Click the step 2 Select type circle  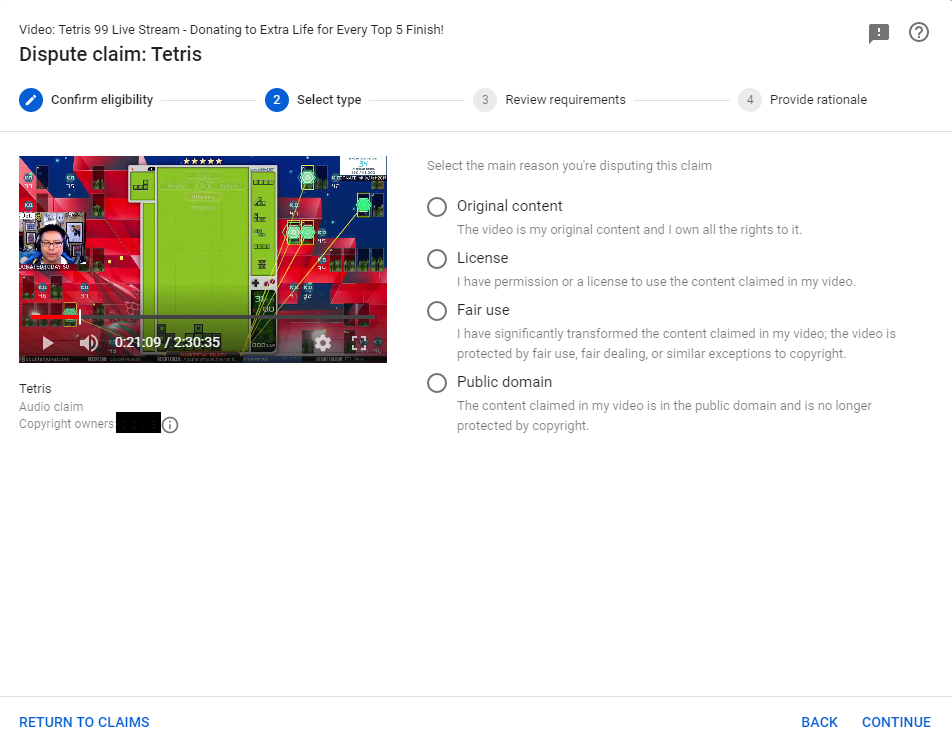pos(277,100)
